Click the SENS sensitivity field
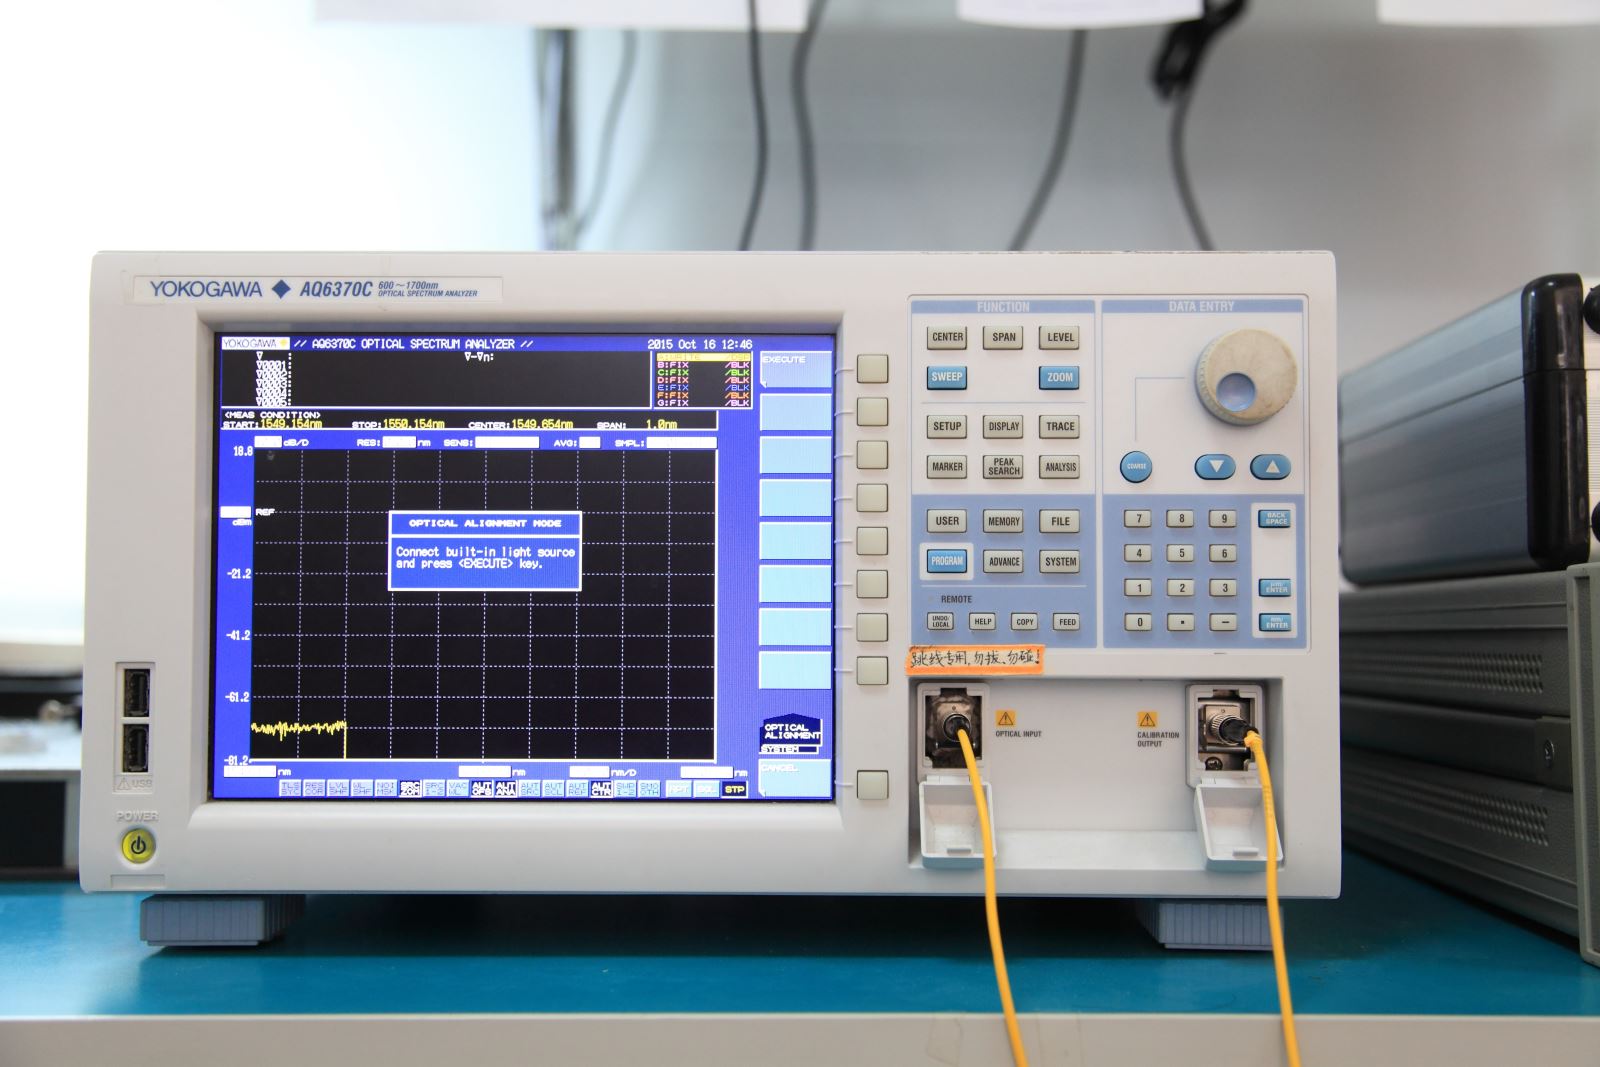Viewport: 1600px width, 1067px height. click(x=507, y=442)
